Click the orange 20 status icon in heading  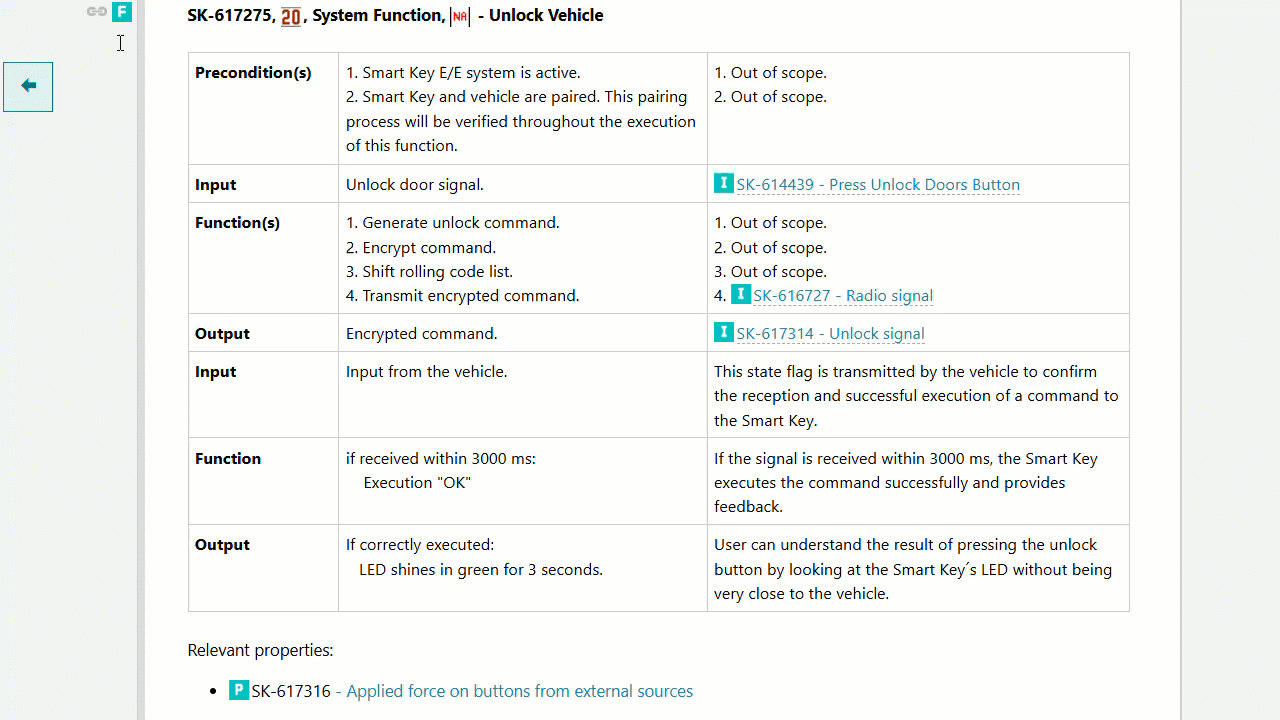tap(291, 16)
